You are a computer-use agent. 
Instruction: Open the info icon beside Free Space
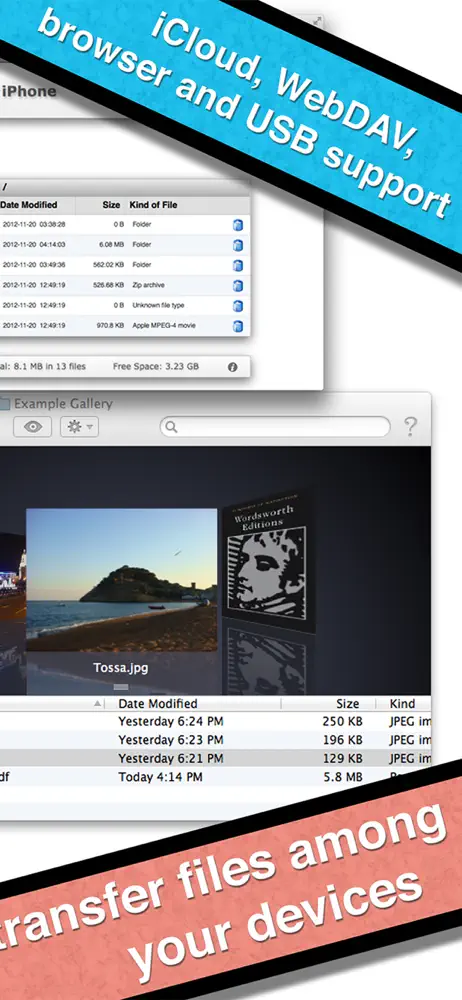(x=232, y=367)
